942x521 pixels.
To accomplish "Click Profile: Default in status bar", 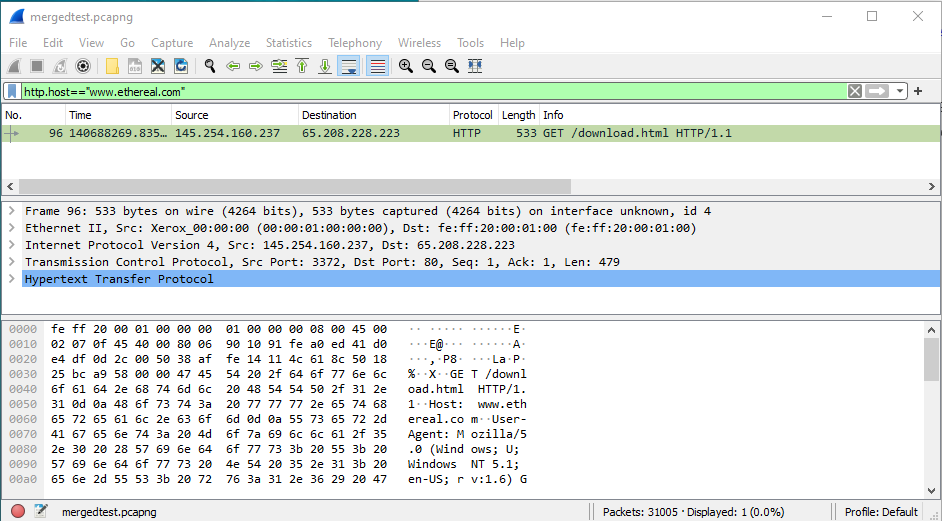I will [881, 512].
